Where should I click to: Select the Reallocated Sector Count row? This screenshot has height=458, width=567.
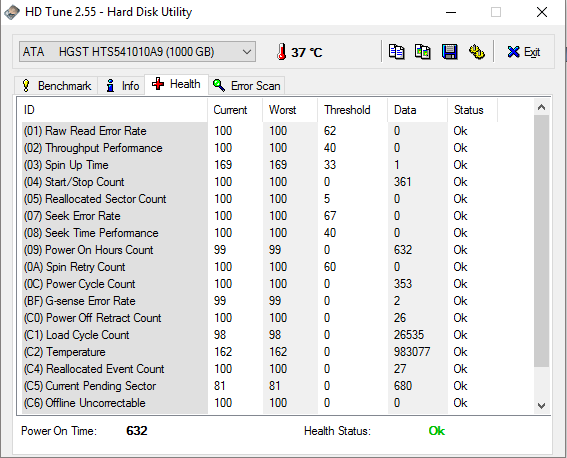pyautogui.click(x=278, y=199)
